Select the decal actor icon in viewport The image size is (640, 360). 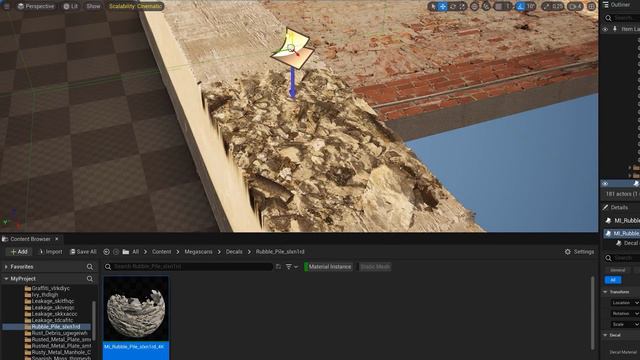[292, 47]
